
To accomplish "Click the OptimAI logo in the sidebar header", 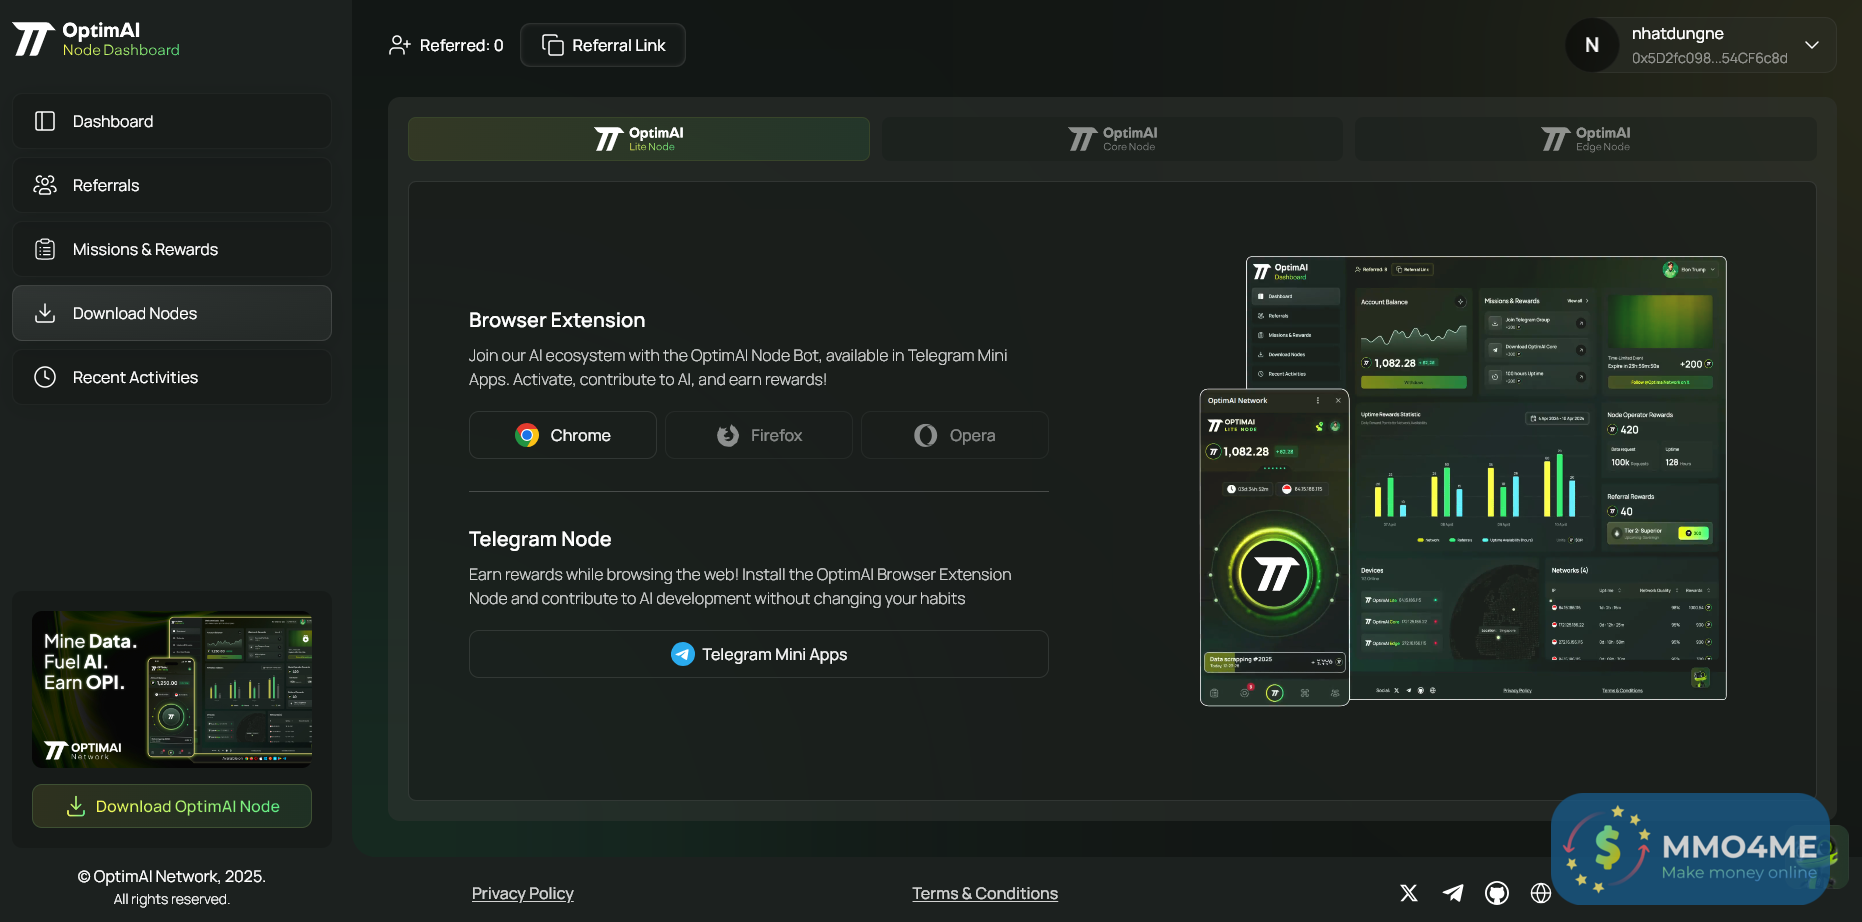I will pyautogui.click(x=96, y=39).
